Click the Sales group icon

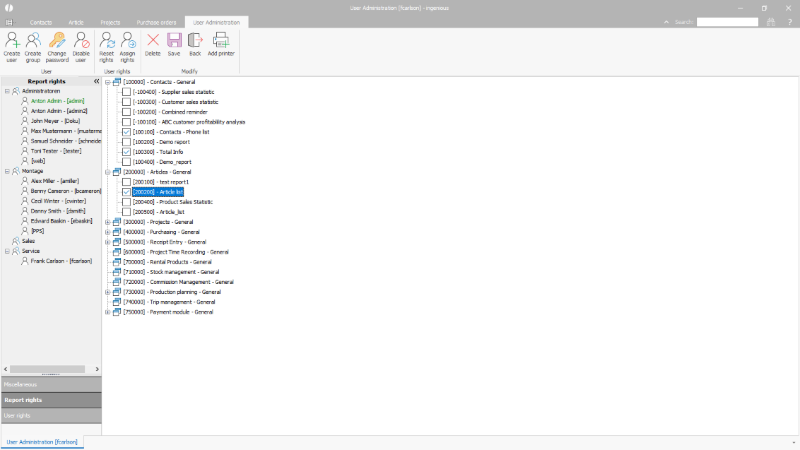16,241
